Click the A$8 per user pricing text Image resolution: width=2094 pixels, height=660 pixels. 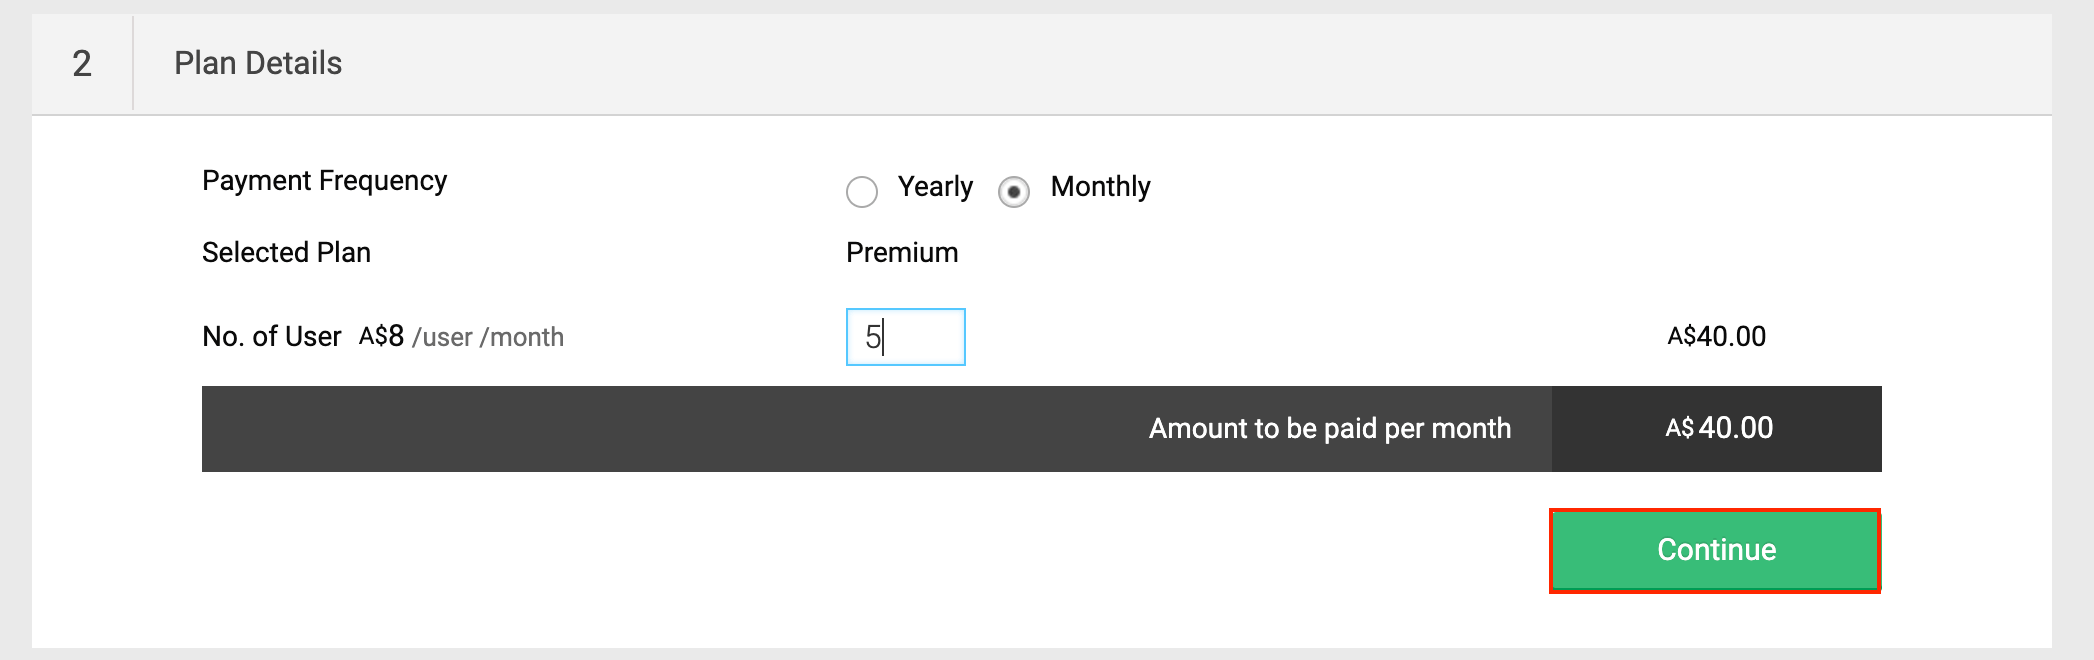[x=381, y=336]
